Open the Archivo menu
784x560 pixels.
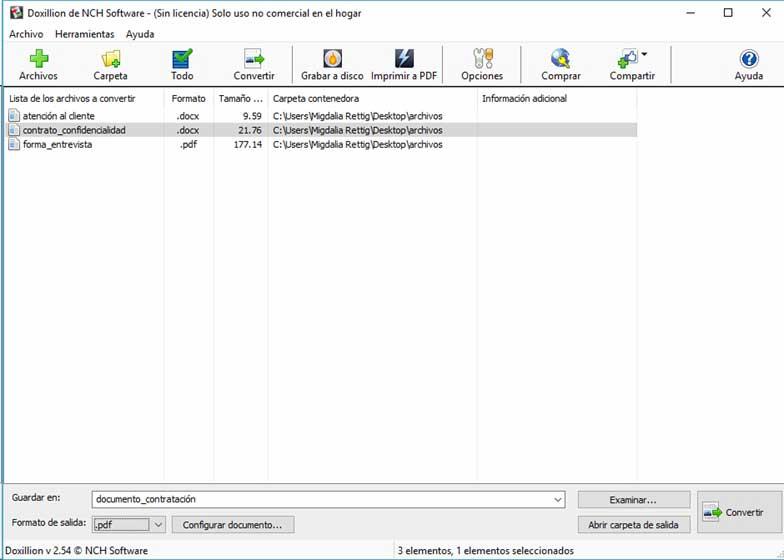(x=26, y=34)
